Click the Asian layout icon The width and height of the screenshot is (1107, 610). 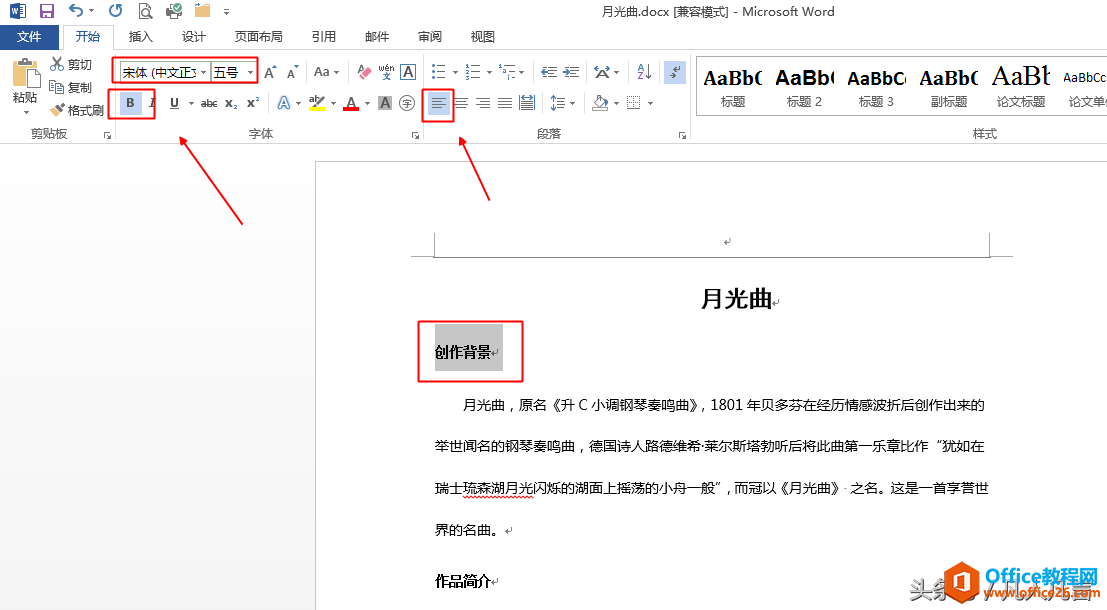pos(602,72)
